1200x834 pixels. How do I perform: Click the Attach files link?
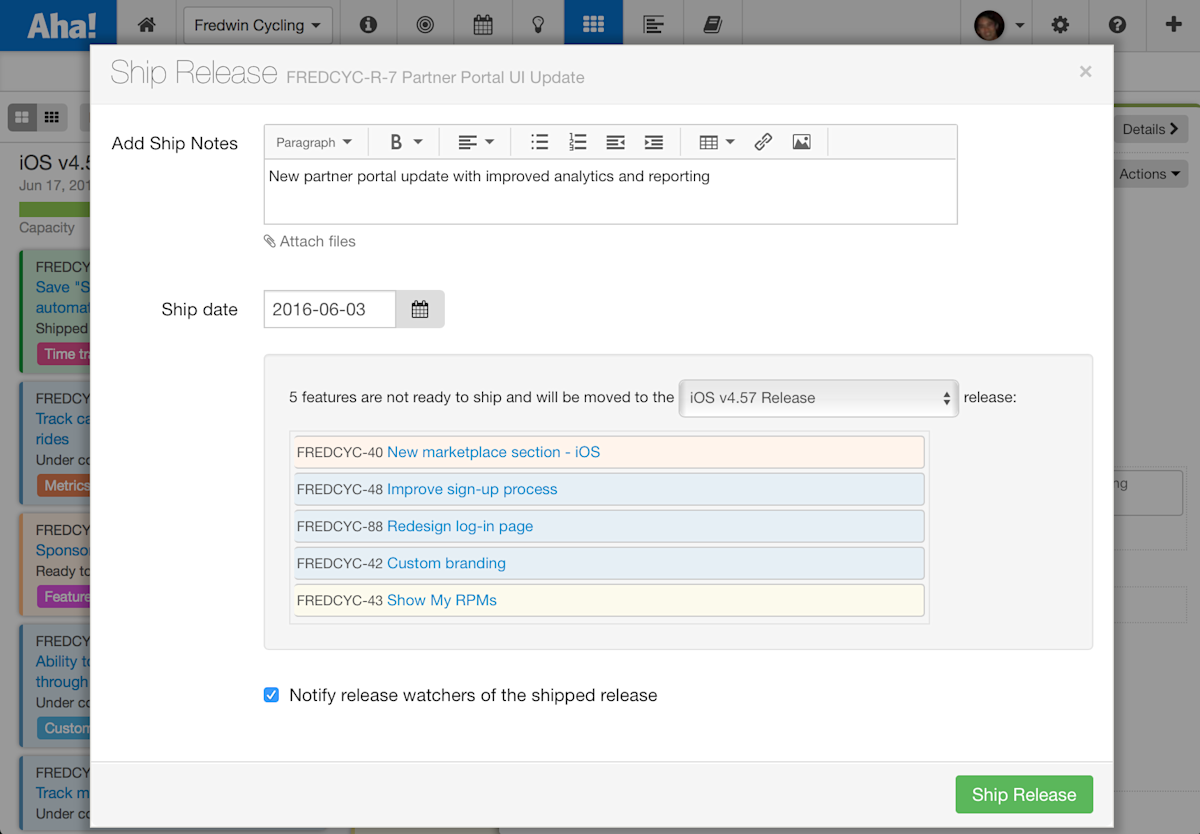tap(310, 241)
